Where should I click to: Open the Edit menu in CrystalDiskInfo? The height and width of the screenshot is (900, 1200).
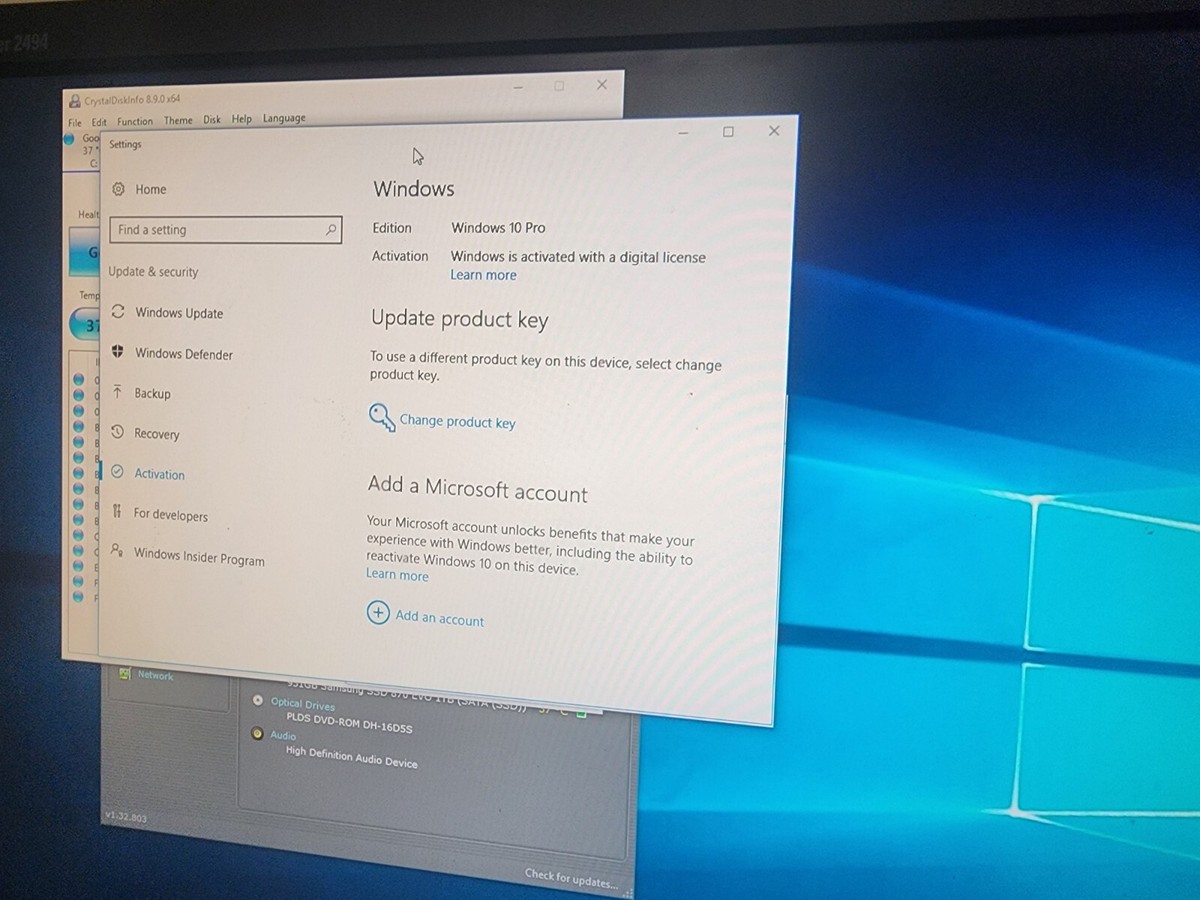[99, 123]
